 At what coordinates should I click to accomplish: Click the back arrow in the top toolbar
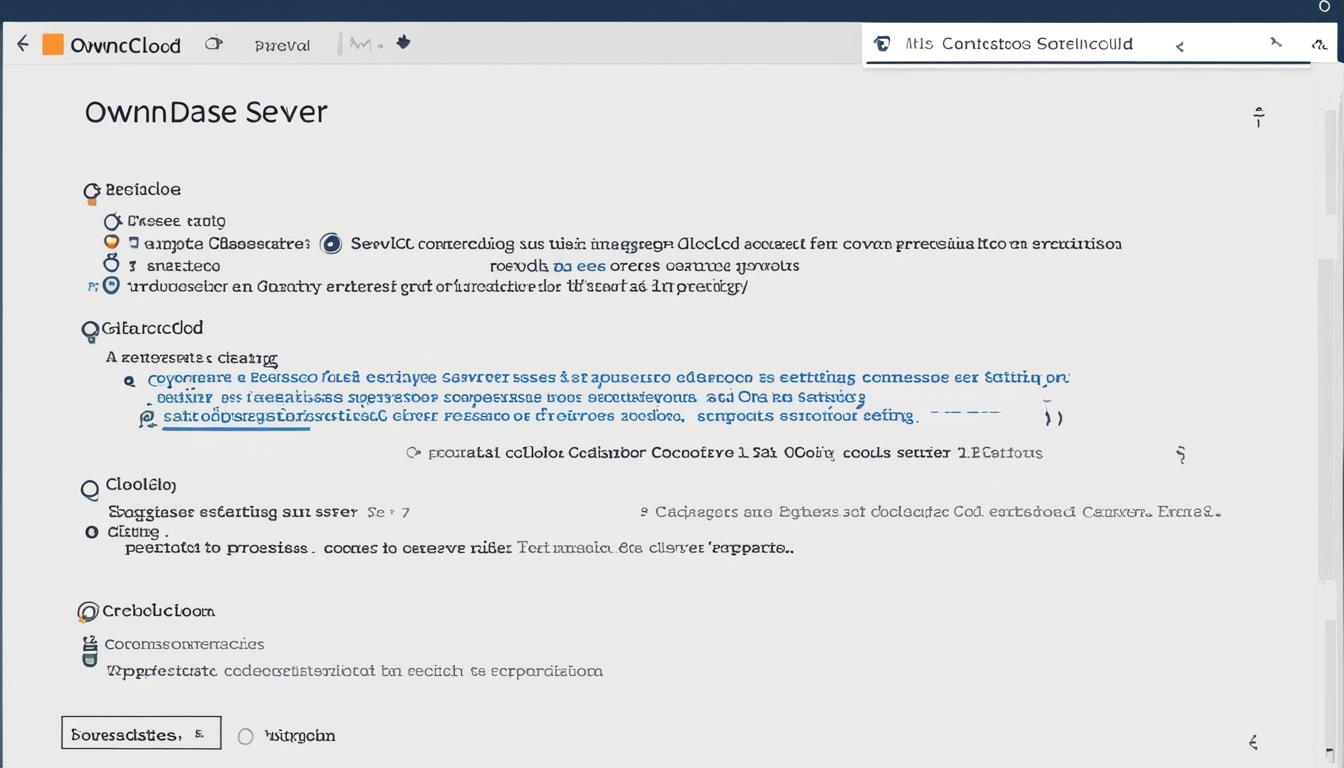pyautogui.click(x=22, y=43)
